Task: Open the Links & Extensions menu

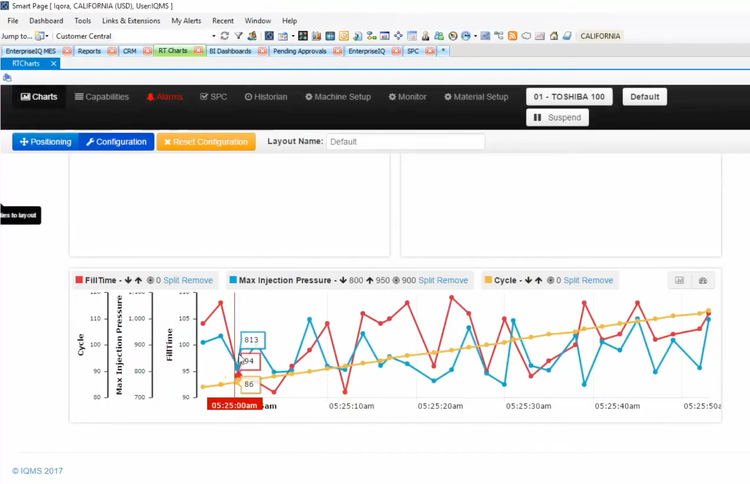Action: (131, 21)
